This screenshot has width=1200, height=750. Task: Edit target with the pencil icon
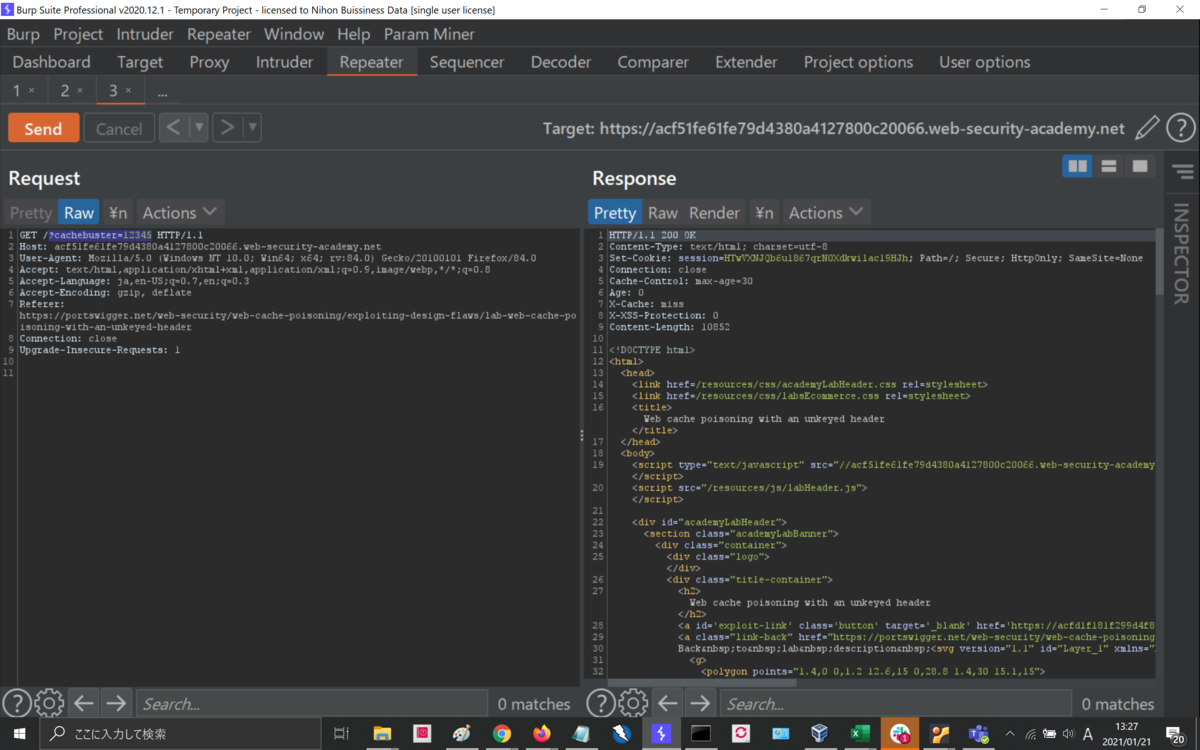coord(1147,128)
